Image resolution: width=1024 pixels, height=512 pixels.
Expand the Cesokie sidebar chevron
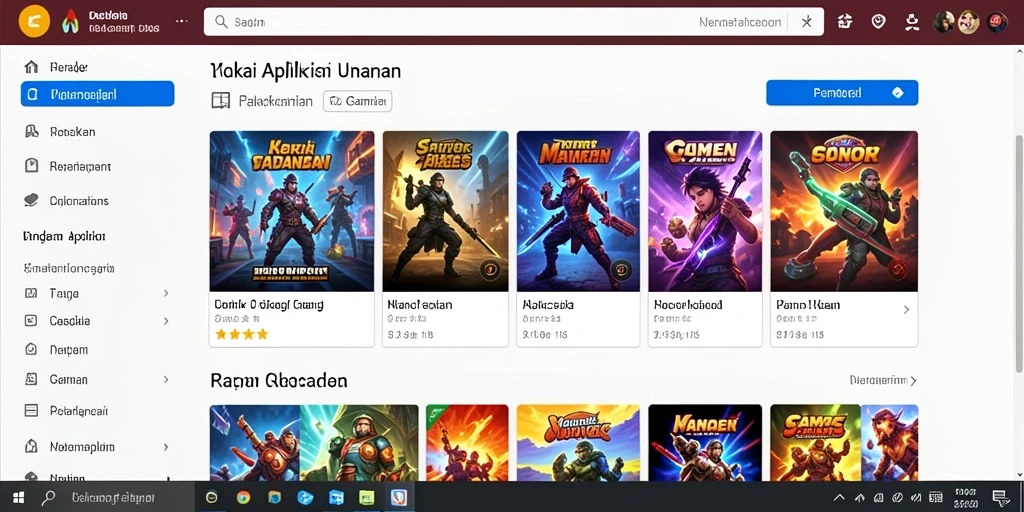(x=166, y=321)
